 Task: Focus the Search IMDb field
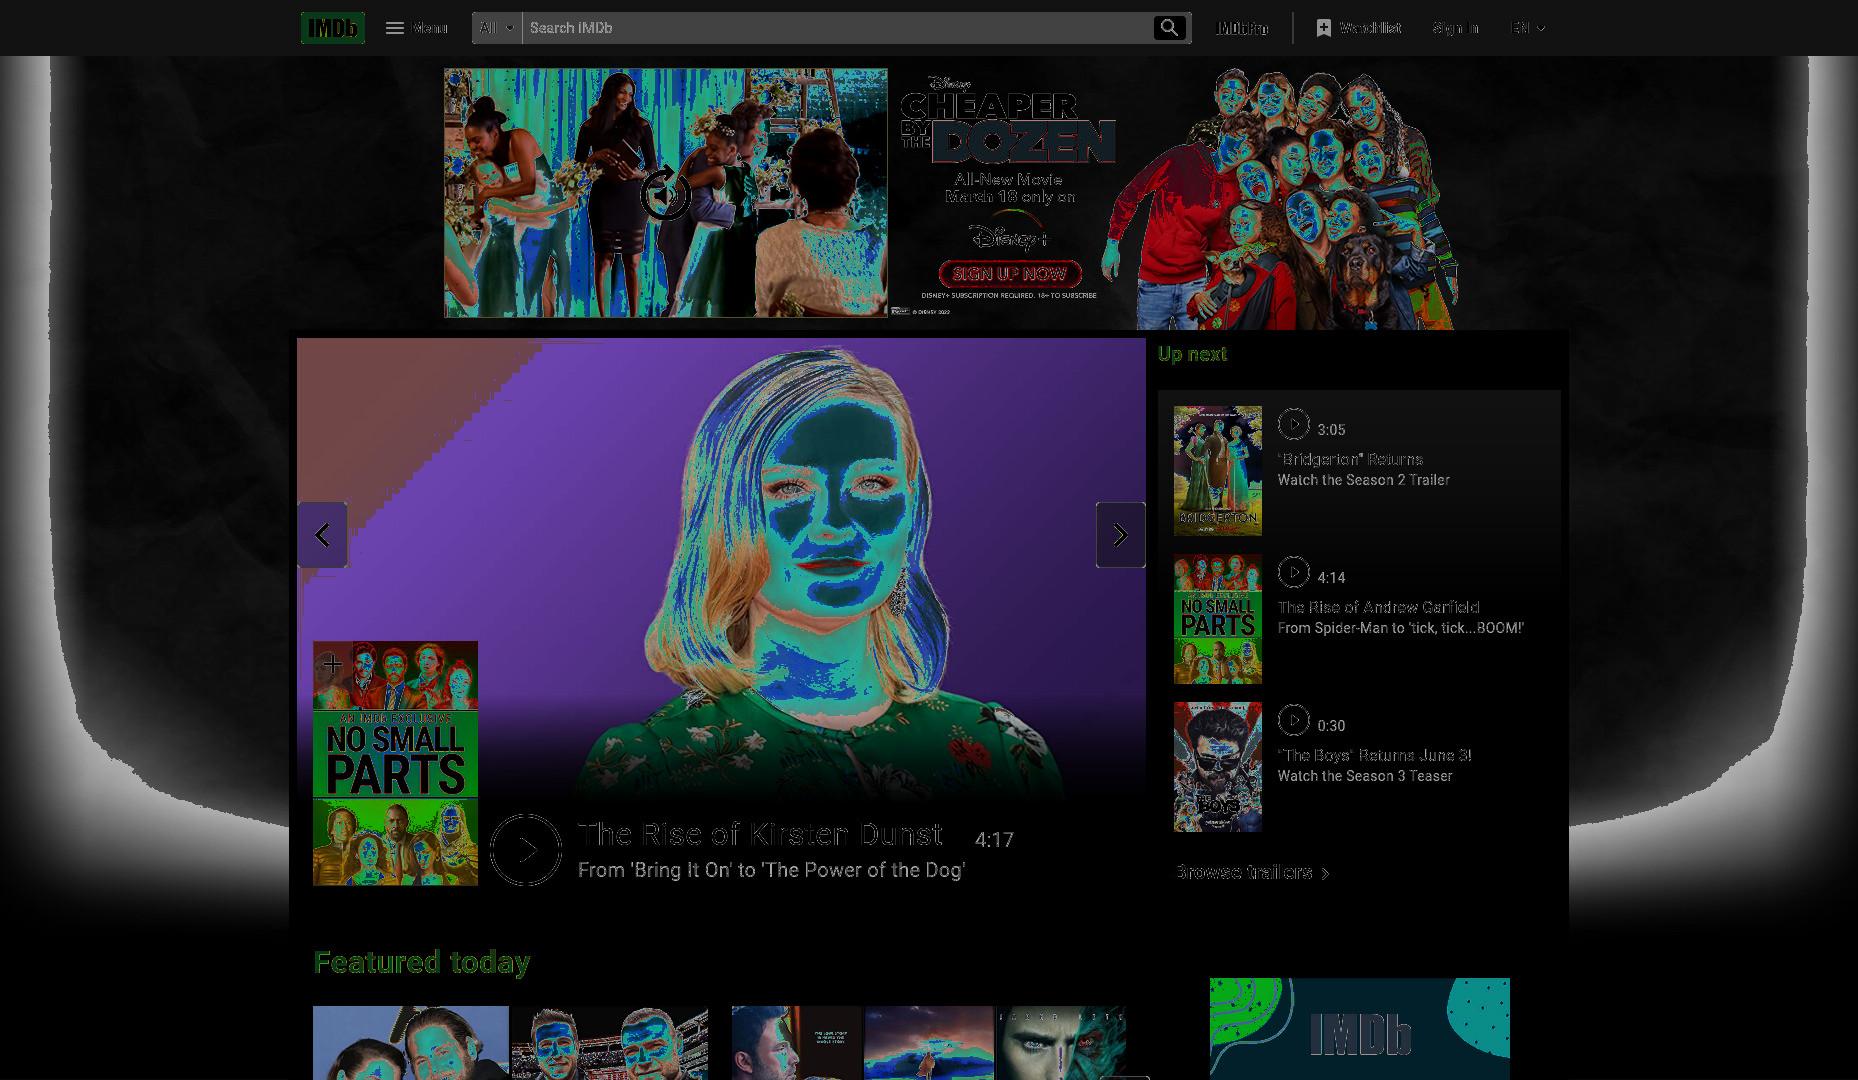(836, 28)
